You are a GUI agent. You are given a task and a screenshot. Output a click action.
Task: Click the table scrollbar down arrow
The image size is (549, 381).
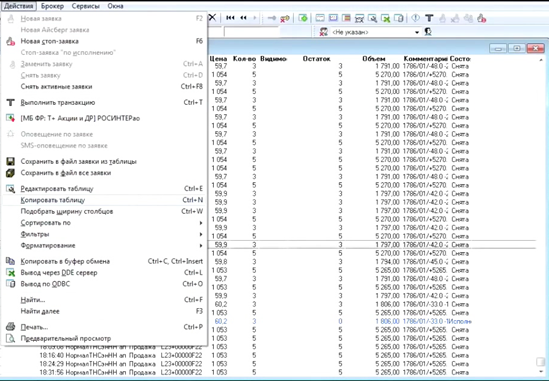(541, 371)
